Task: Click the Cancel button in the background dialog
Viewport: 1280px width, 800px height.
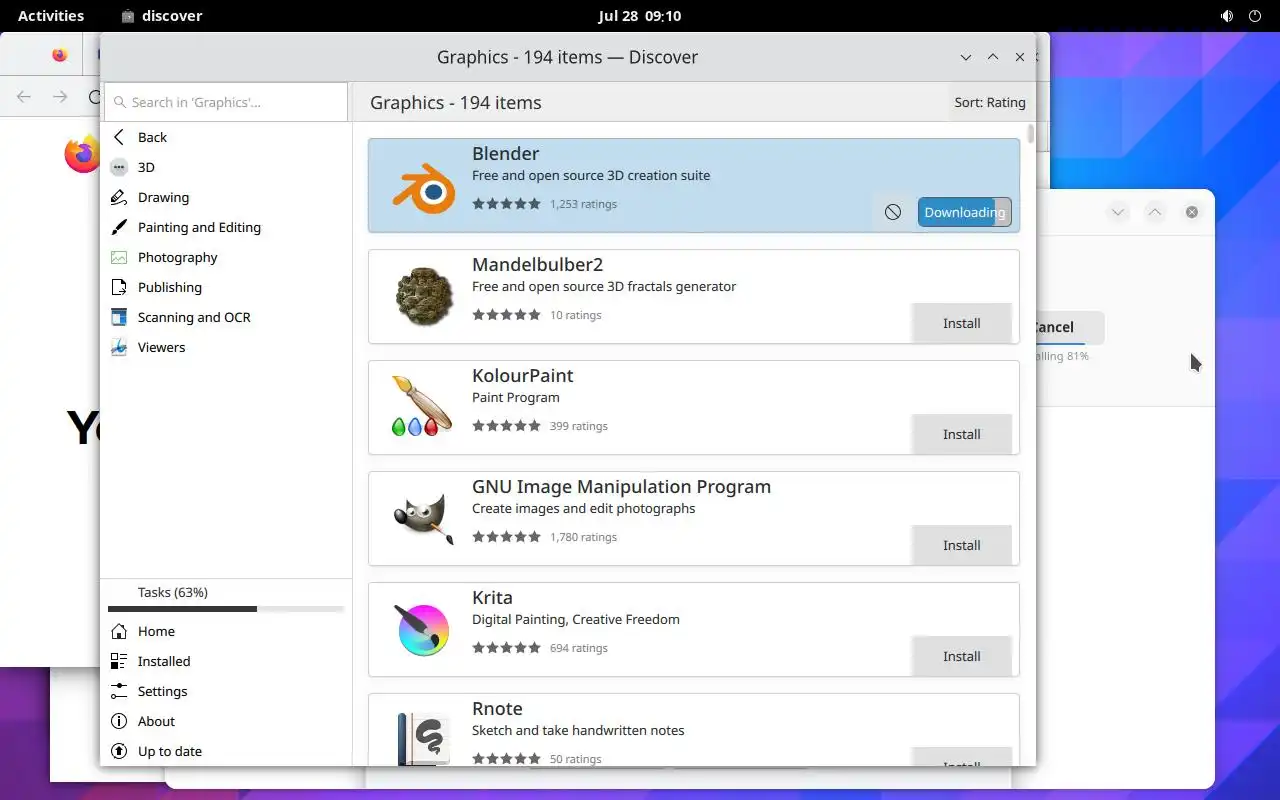Action: coord(1070,327)
